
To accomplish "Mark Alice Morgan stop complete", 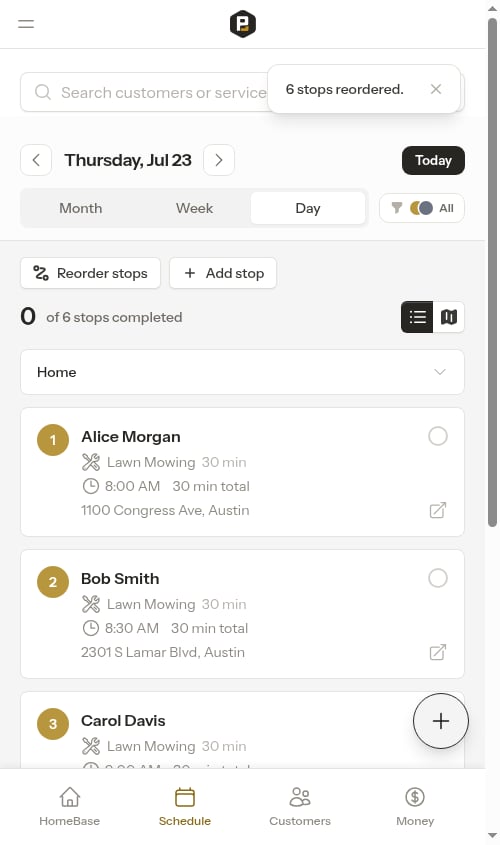I will tap(438, 436).
